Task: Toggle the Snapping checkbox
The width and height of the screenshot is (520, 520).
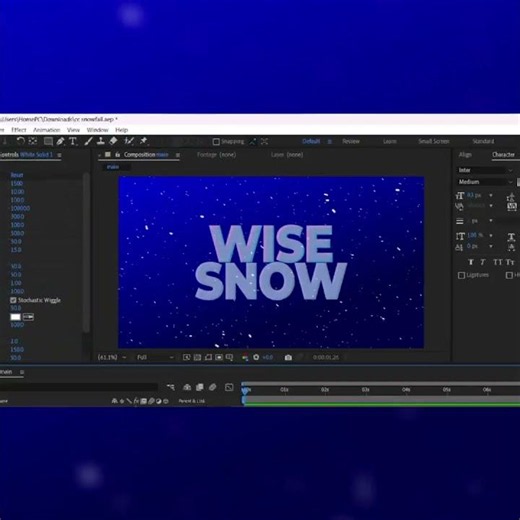Action: point(216,142)
